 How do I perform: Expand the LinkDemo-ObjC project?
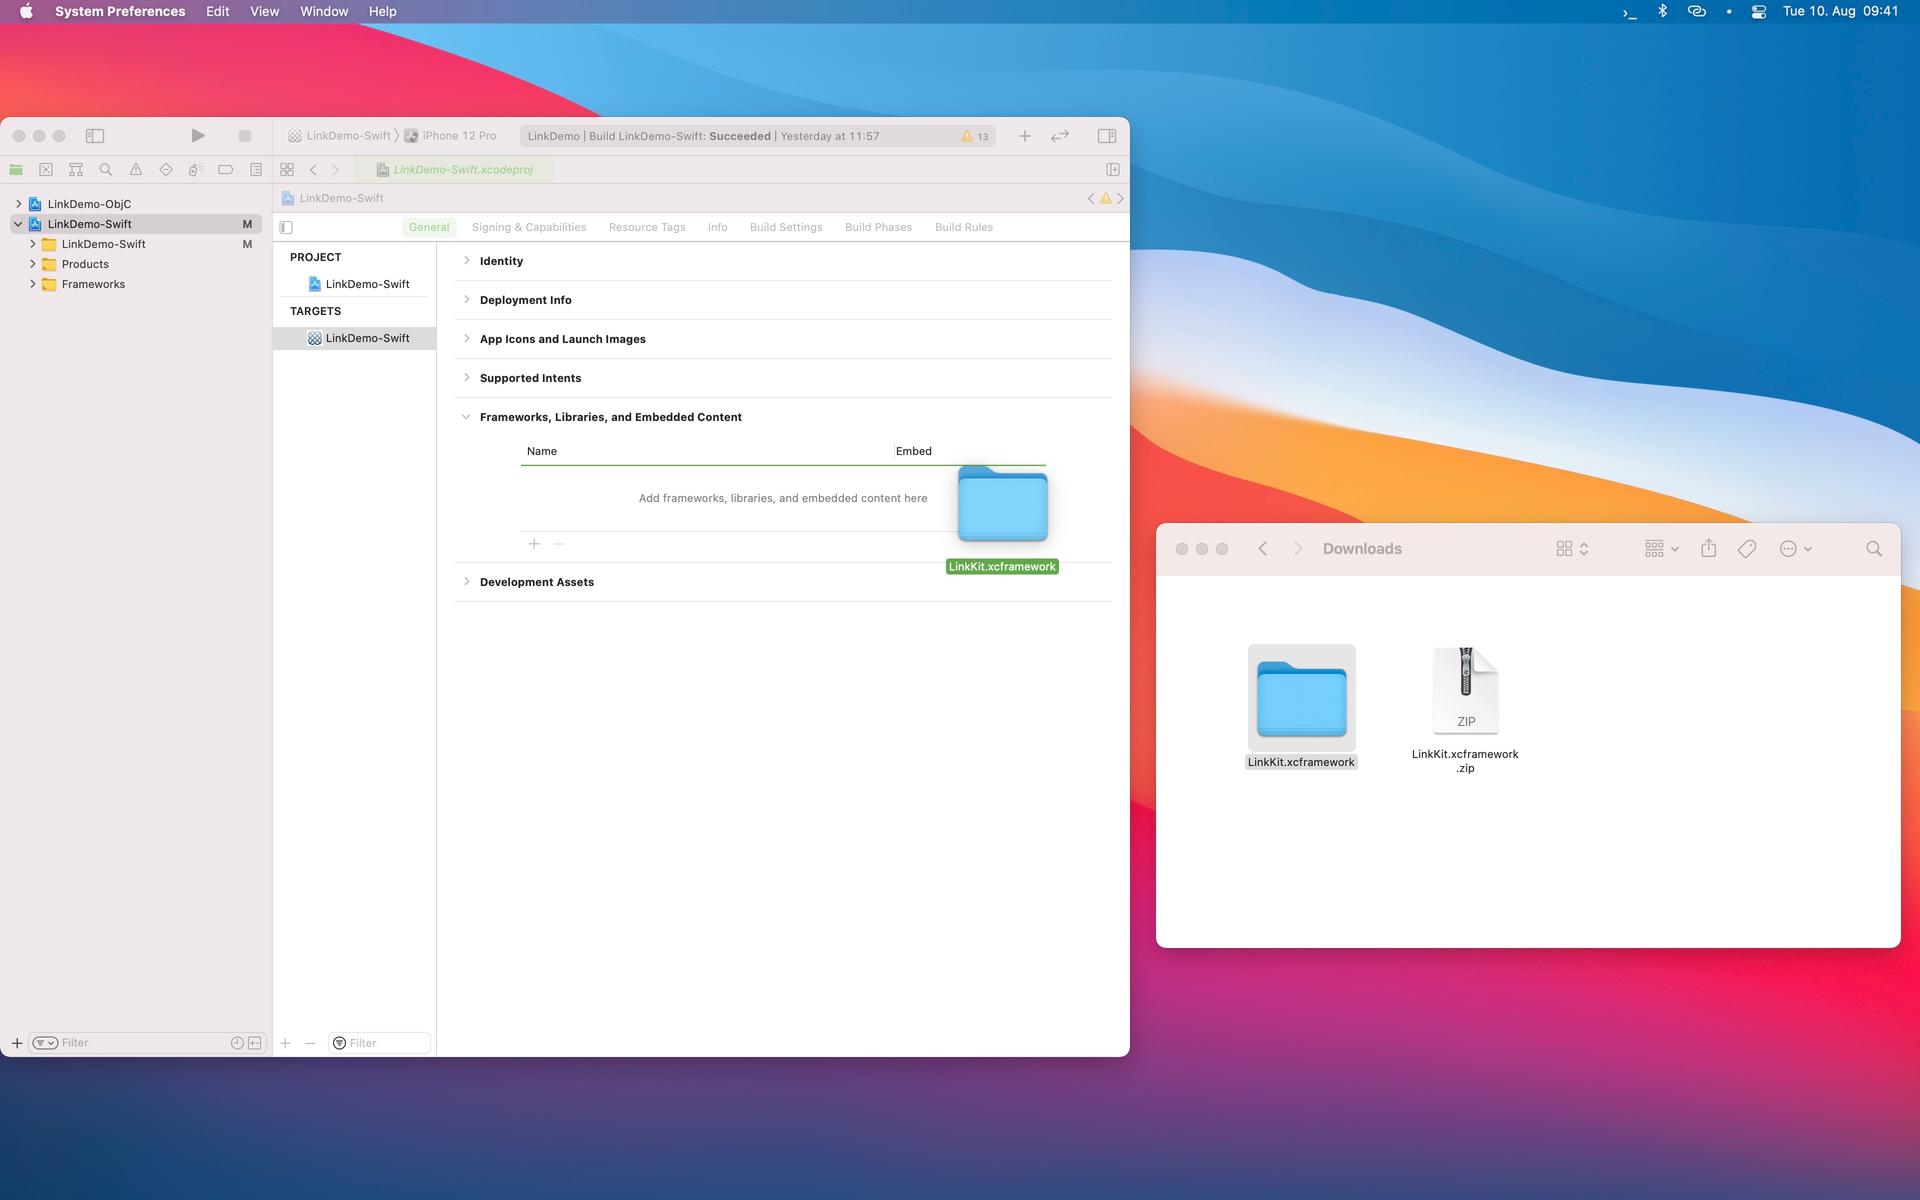point(18,204)
